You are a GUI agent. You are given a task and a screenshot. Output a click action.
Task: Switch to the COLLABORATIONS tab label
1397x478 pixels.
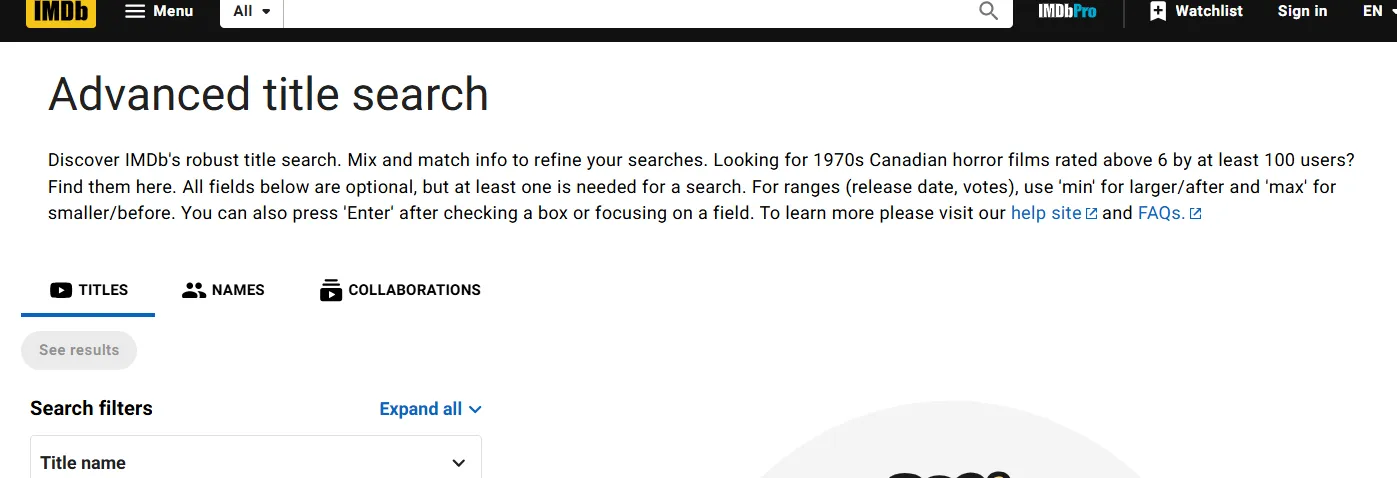pyautogui.click(x=414, y=290)
